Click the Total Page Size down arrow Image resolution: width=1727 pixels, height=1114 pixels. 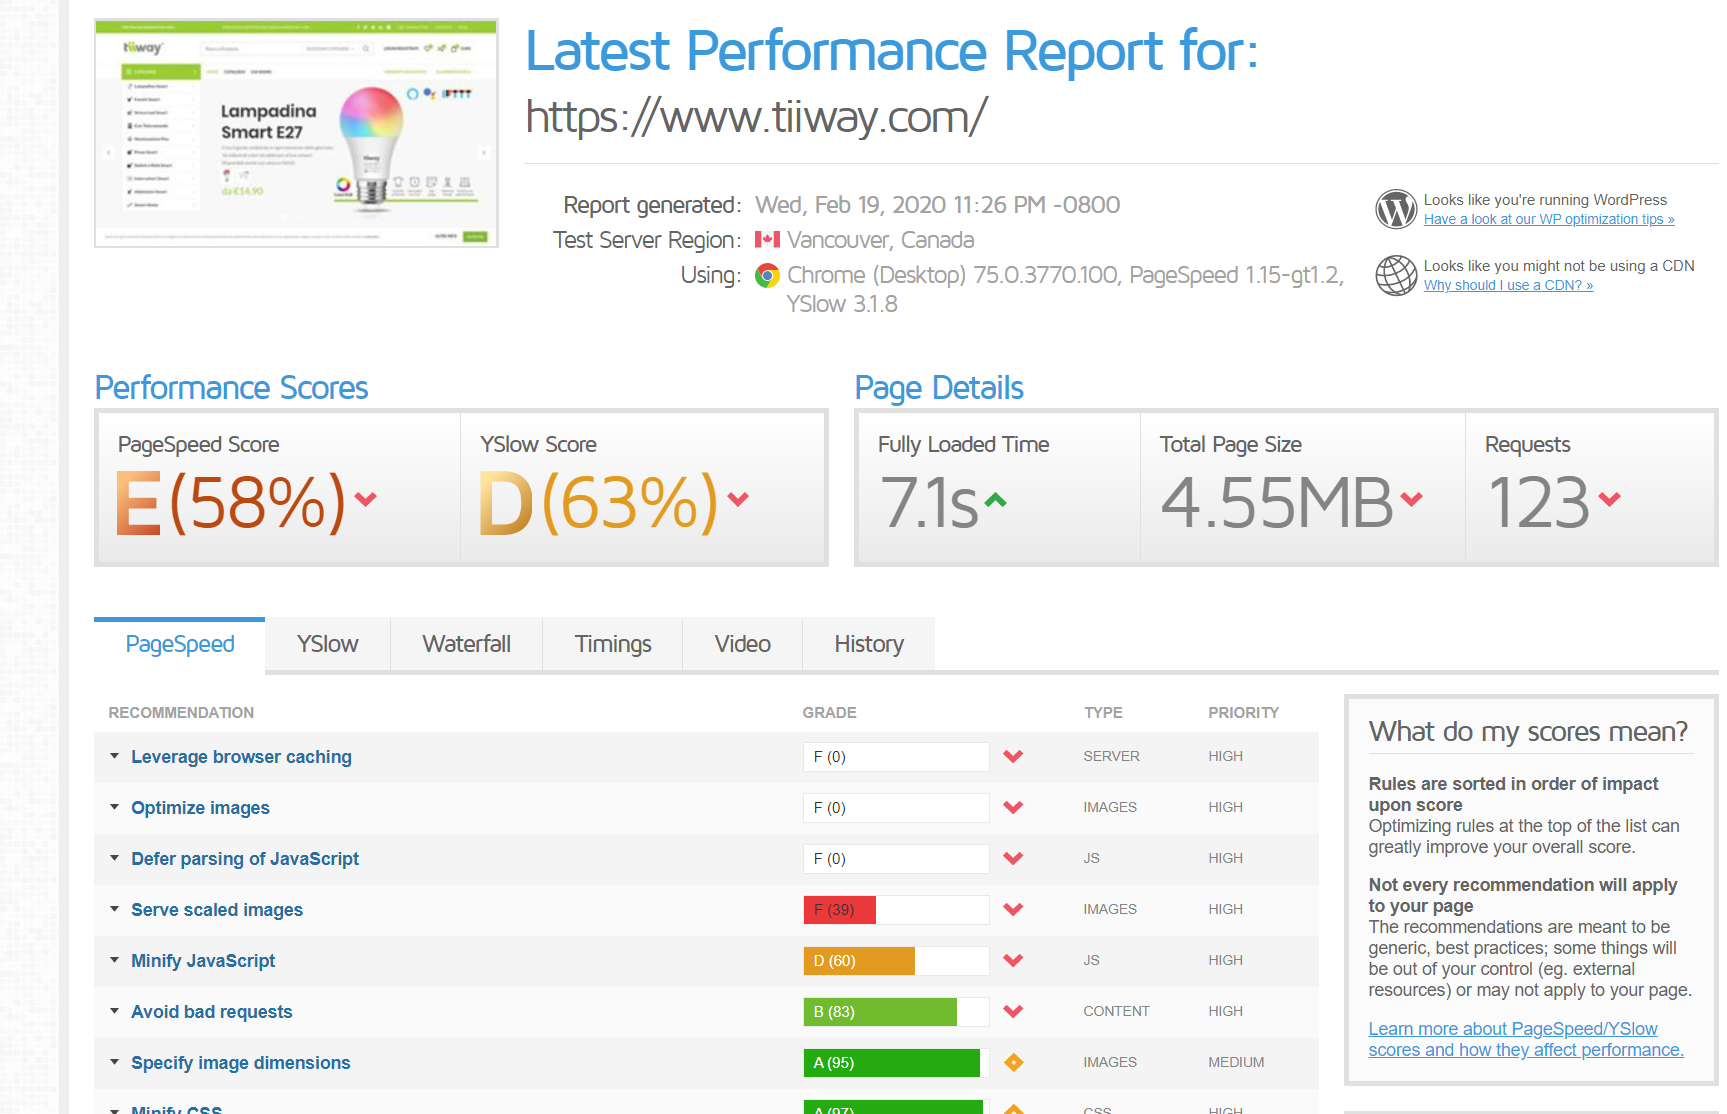[1411, 499]
